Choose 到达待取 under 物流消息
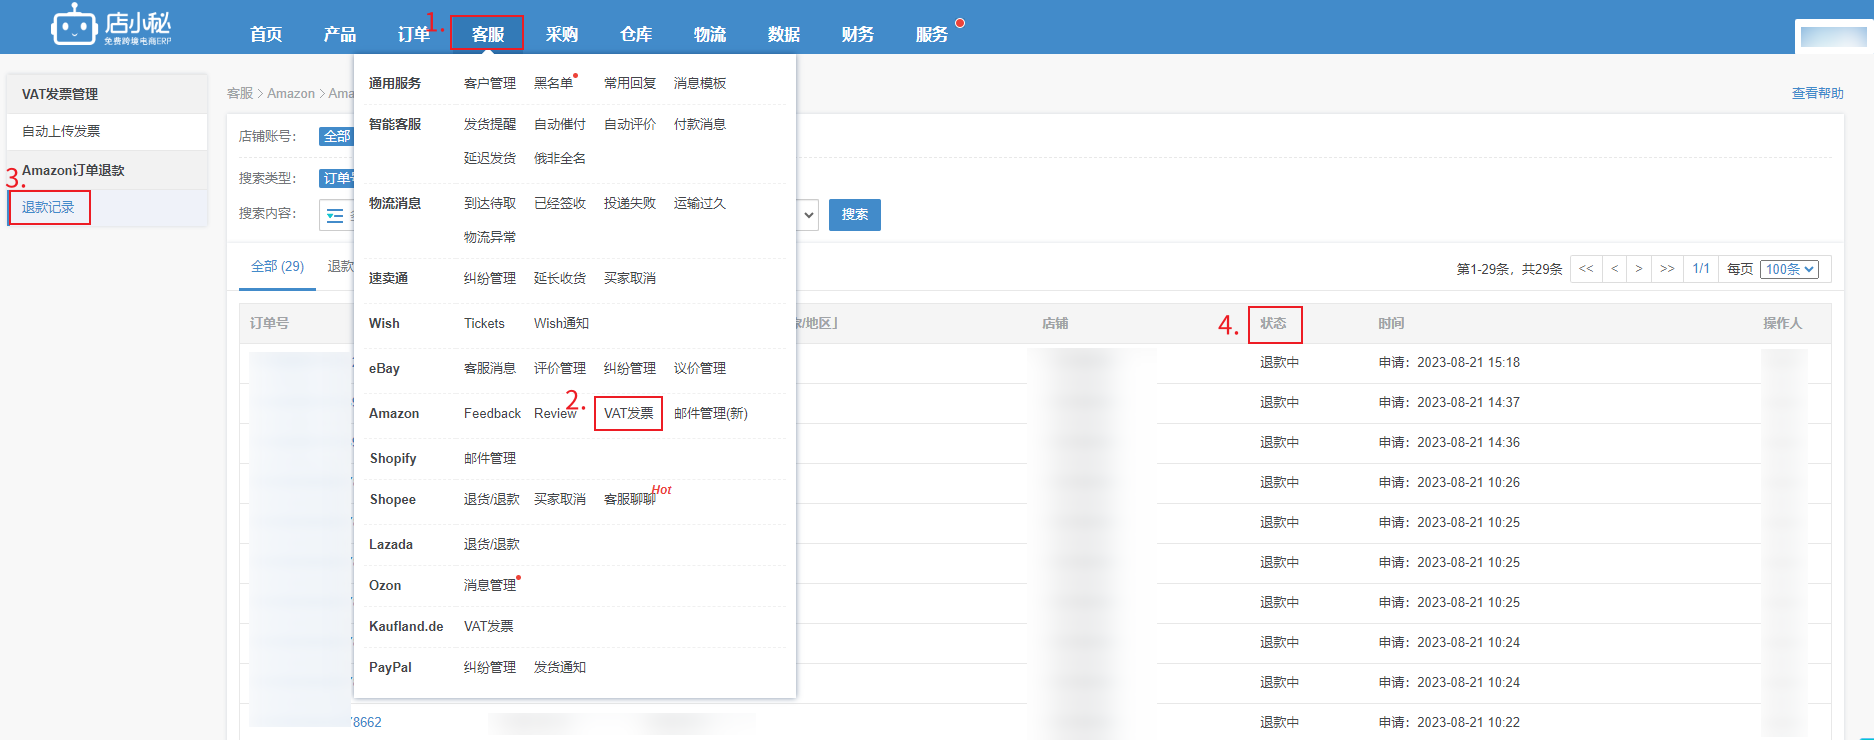This screenshot has height=740, width=1874. (x=490, y=203)
